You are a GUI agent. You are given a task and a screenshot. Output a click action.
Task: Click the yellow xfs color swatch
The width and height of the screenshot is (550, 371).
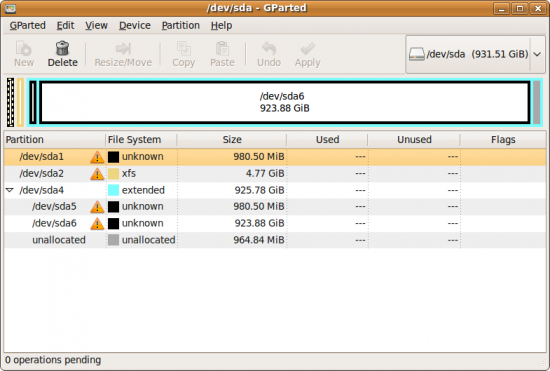(113, 174)
